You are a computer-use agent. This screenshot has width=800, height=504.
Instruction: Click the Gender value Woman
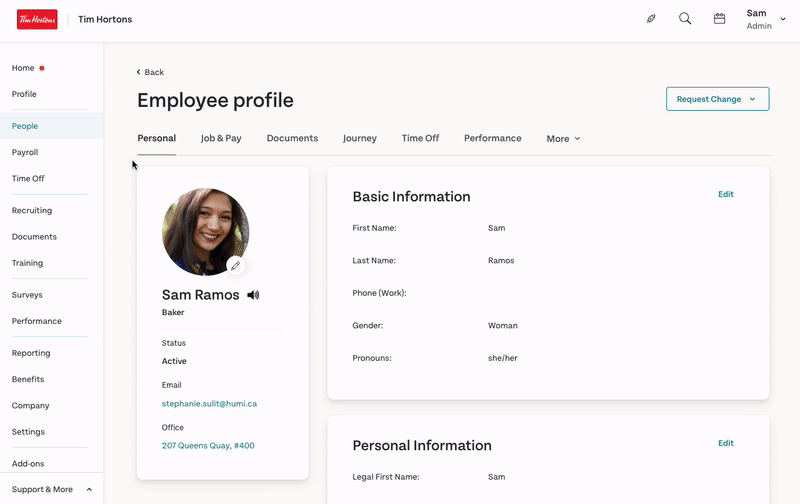(503, 325)
